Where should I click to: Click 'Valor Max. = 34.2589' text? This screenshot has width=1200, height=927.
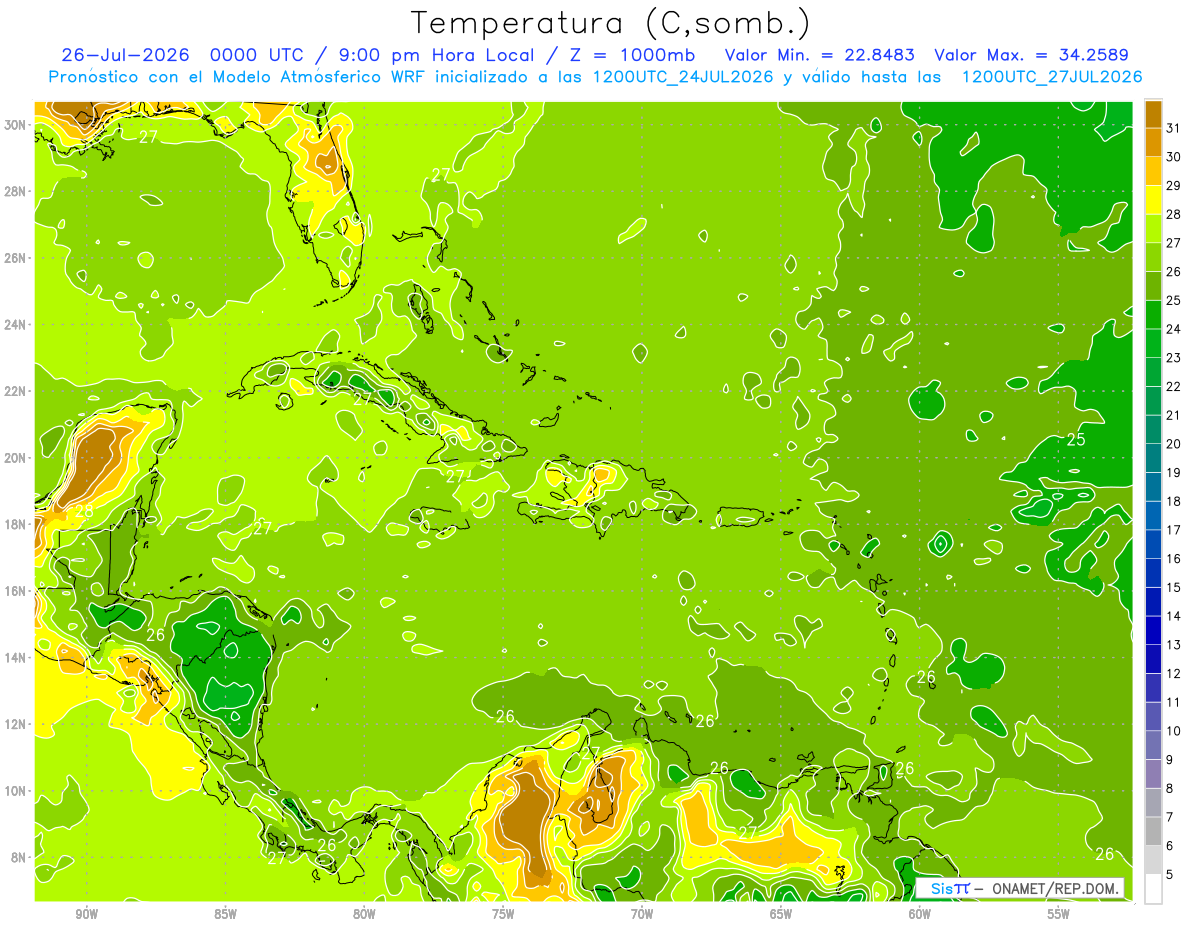tap(1032, 54)
